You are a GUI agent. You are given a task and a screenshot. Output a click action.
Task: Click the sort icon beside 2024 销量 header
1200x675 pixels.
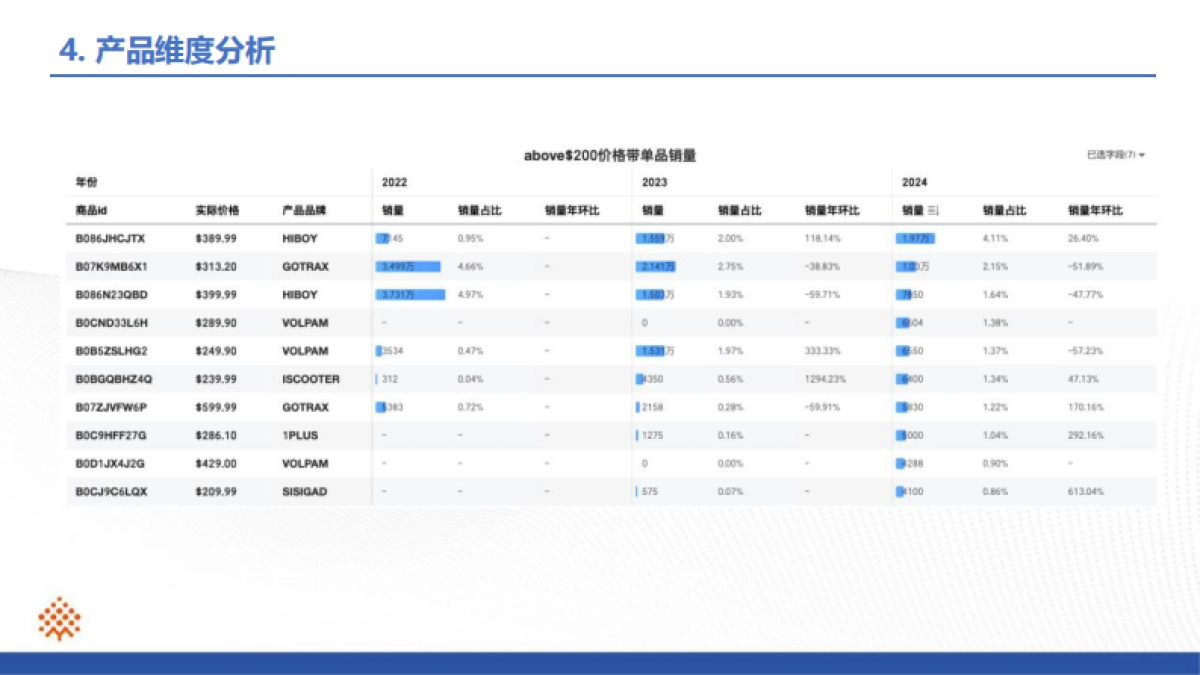[932, 210]
